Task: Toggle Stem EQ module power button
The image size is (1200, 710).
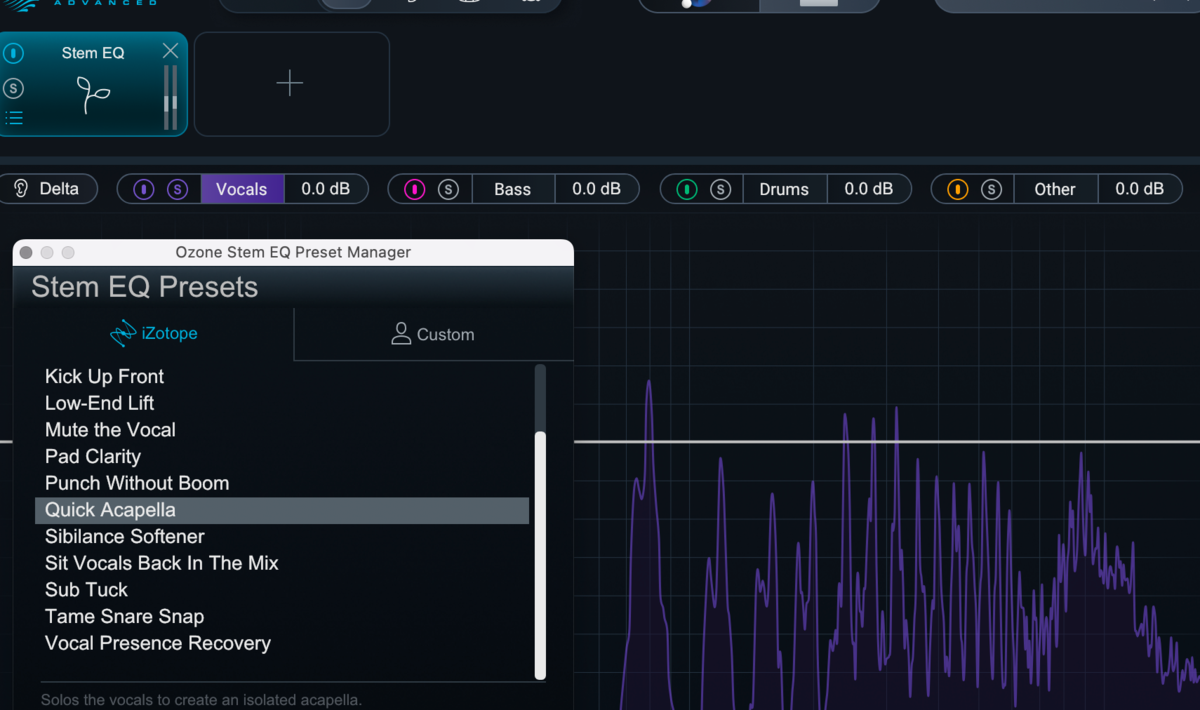Action: [14, 53]
